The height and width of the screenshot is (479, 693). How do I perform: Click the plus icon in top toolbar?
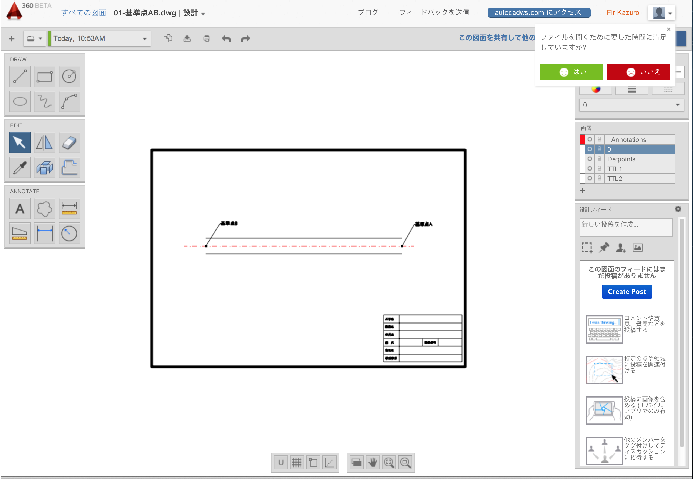(x=11, y=39)
